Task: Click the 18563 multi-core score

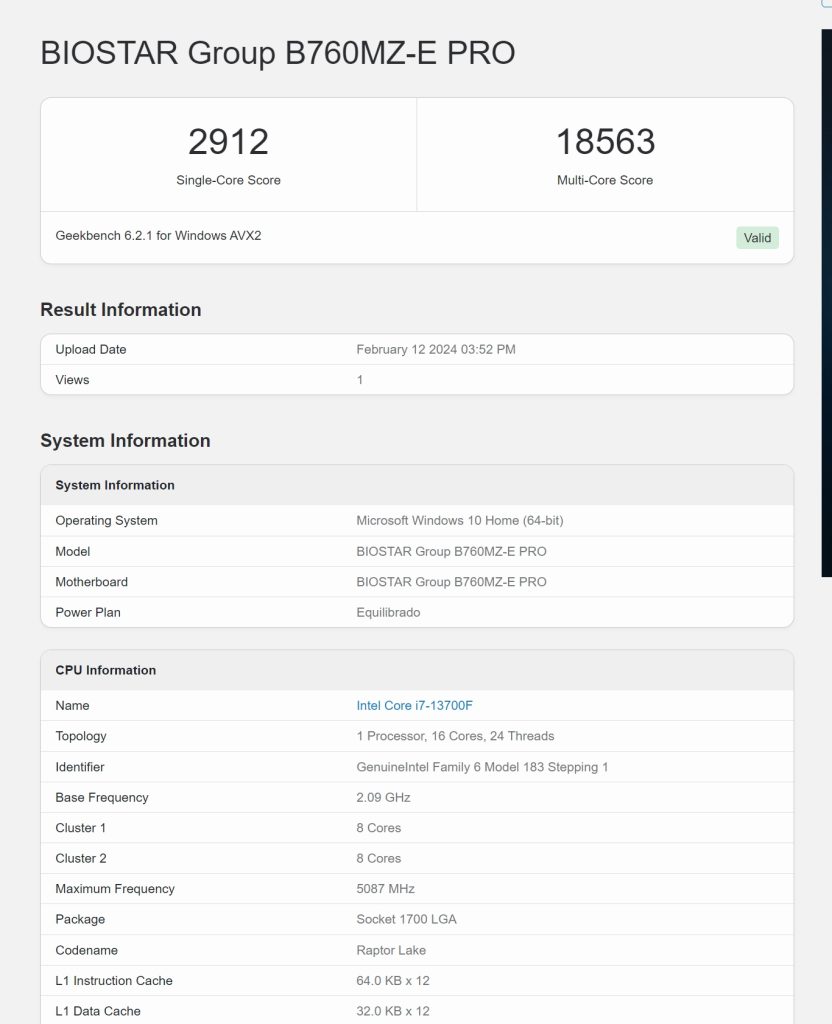Action: point(605,142)
